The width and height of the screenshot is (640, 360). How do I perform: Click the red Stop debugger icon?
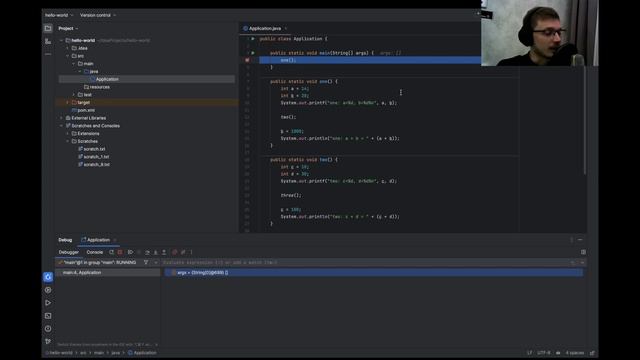point(120,252)
